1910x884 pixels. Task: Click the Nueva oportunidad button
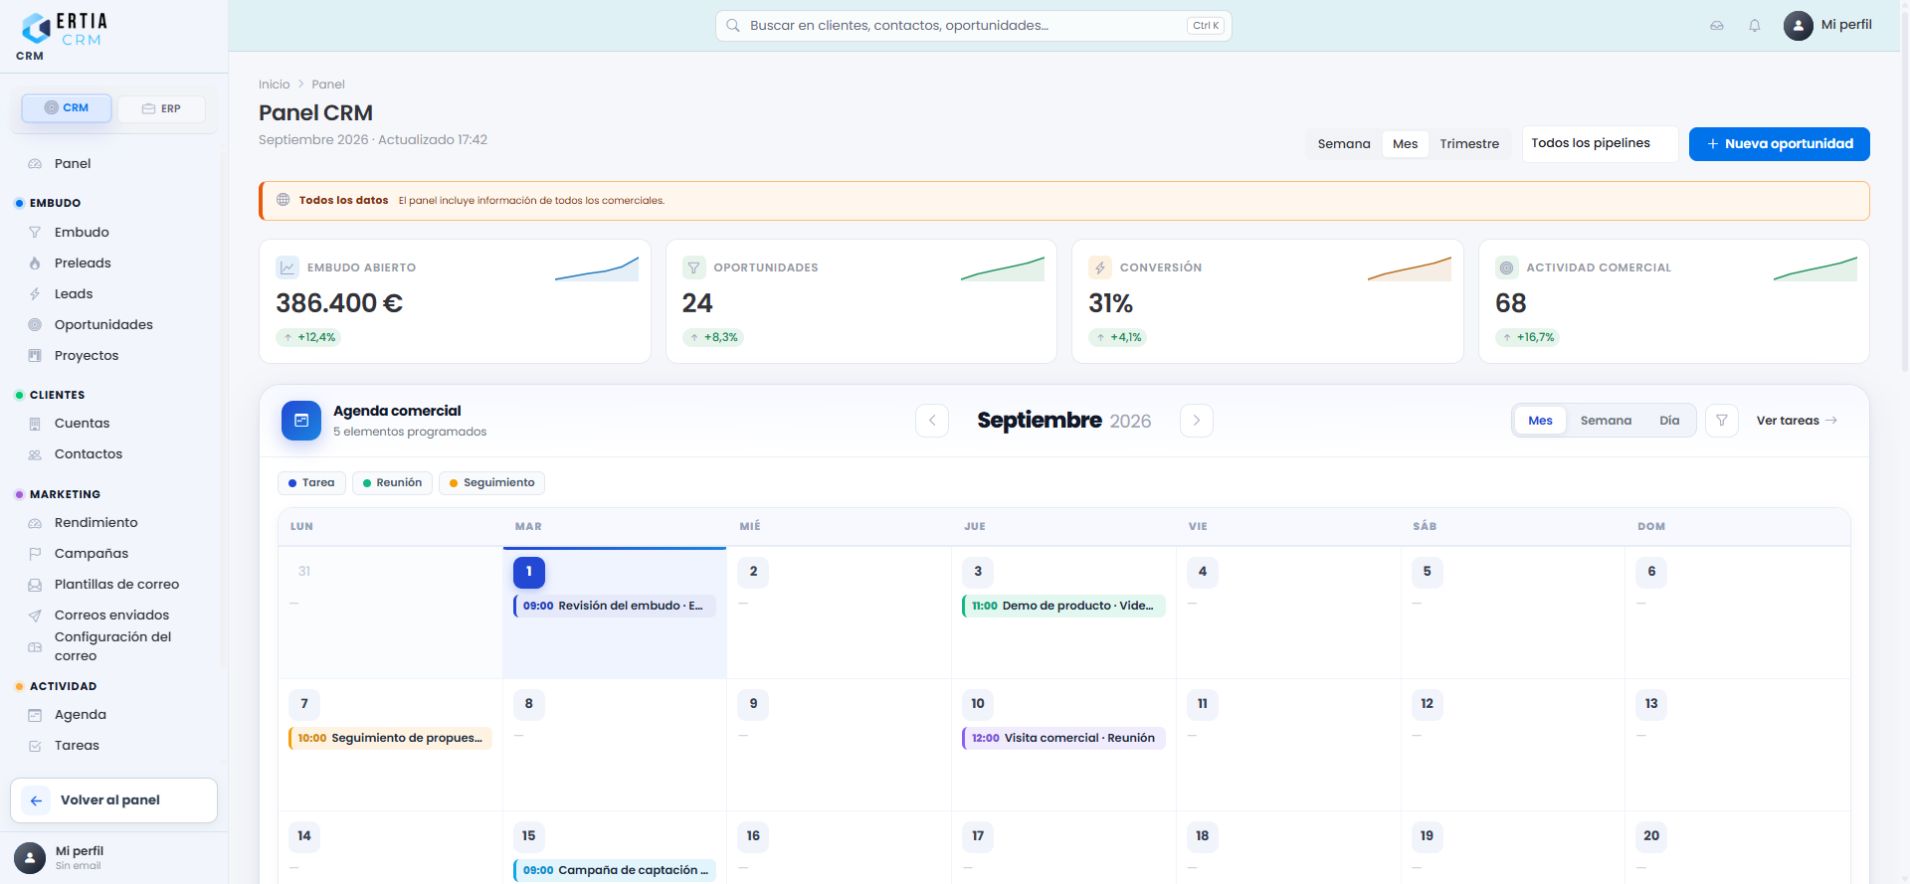[1779, 144]
